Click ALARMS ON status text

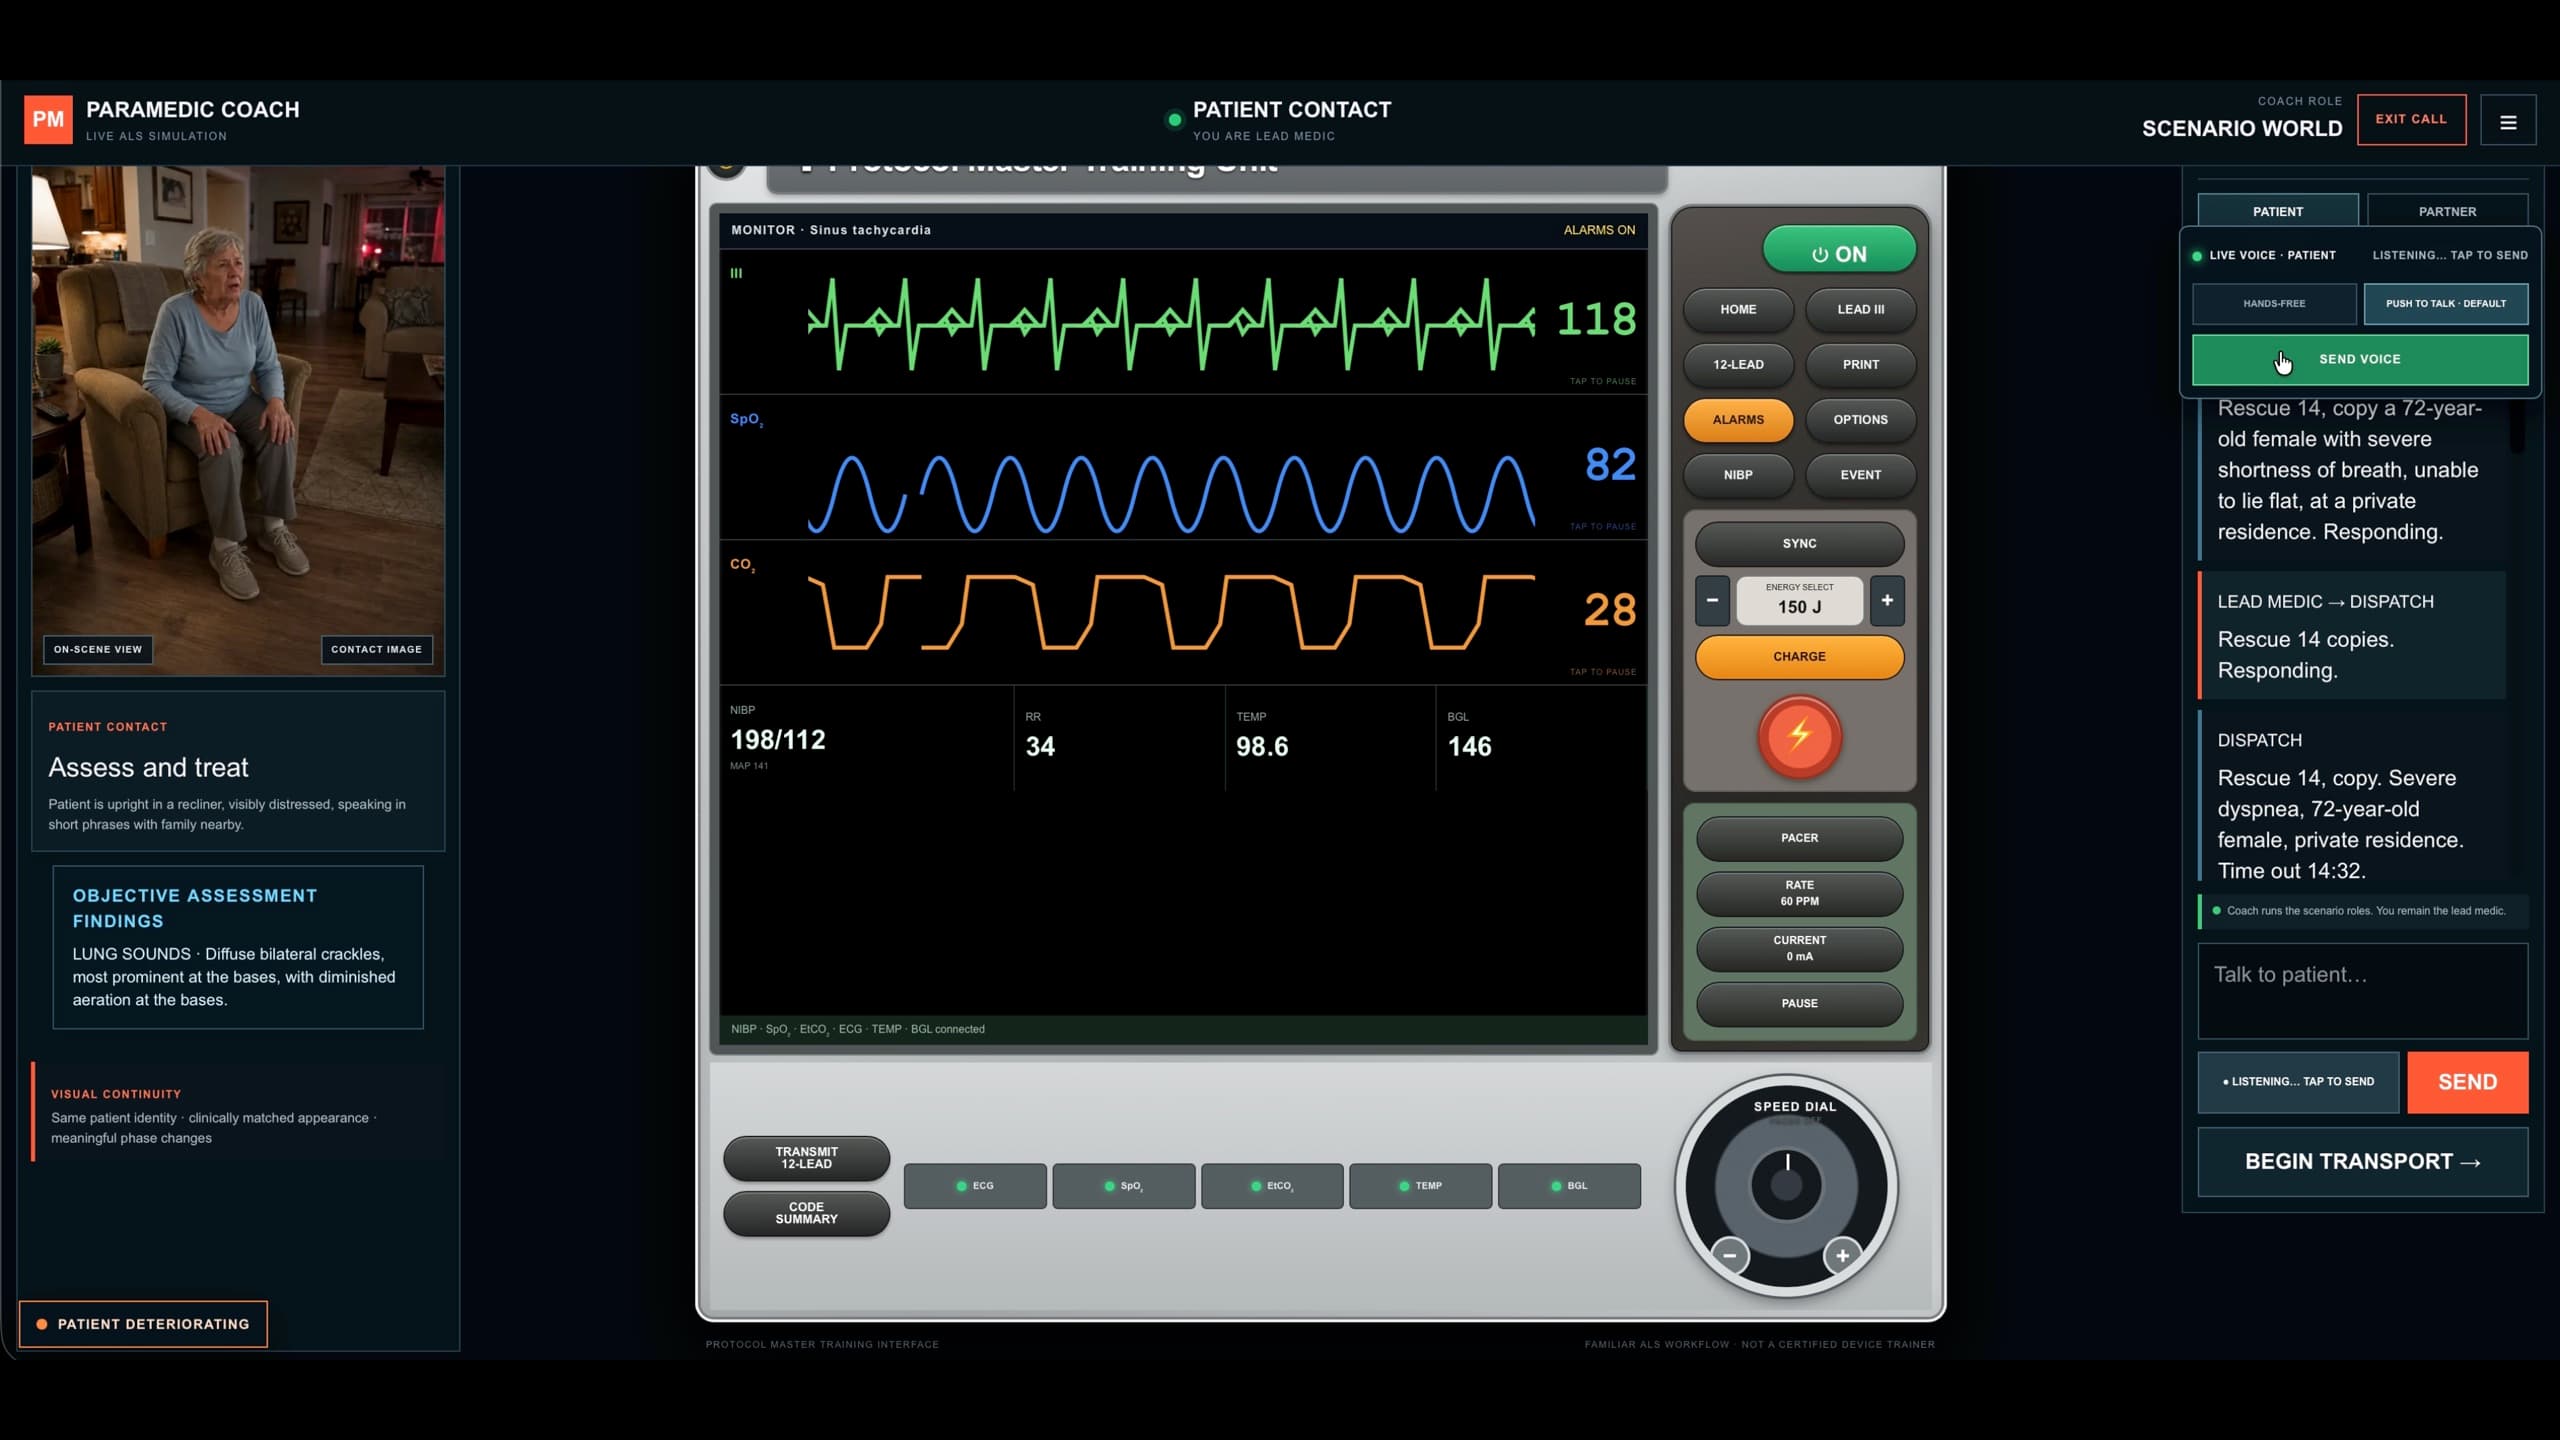click(1599, 230)
